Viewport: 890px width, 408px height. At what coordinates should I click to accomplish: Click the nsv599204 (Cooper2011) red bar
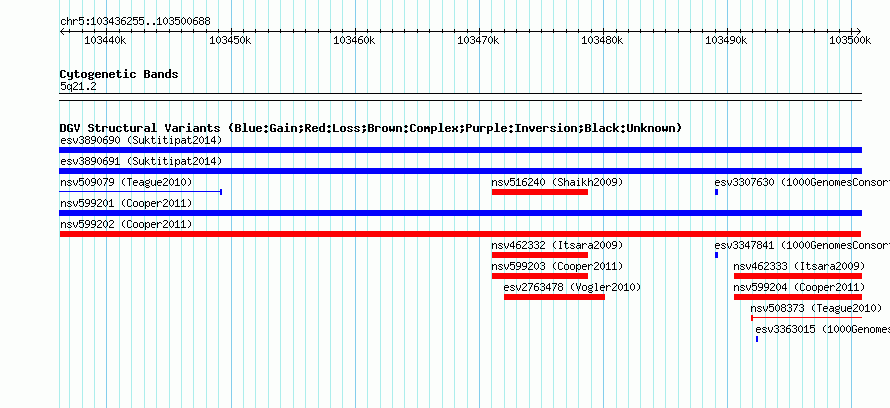[x=797, y=297]
